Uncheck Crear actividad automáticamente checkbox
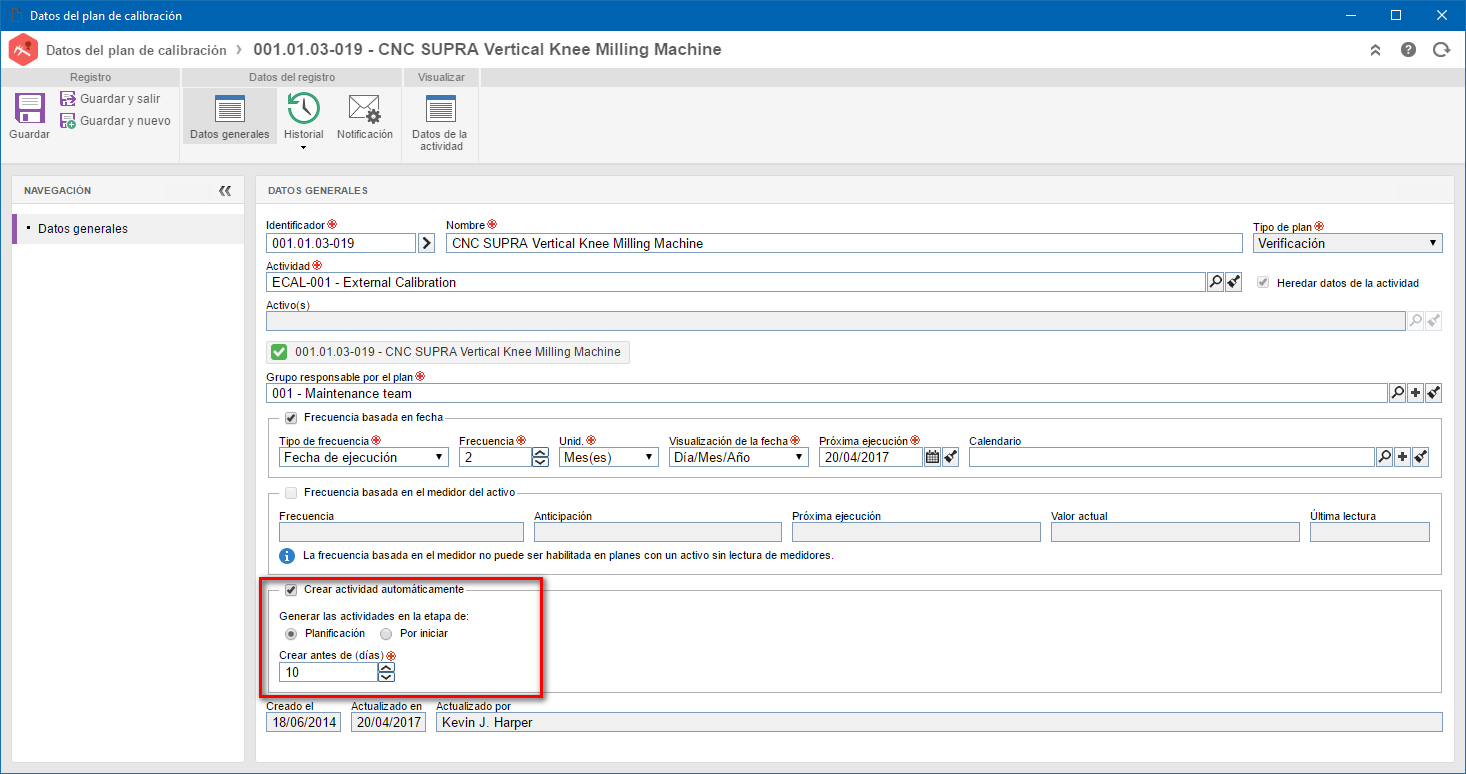This screenshot has width=1466, height=774. (x=291, y=590)
